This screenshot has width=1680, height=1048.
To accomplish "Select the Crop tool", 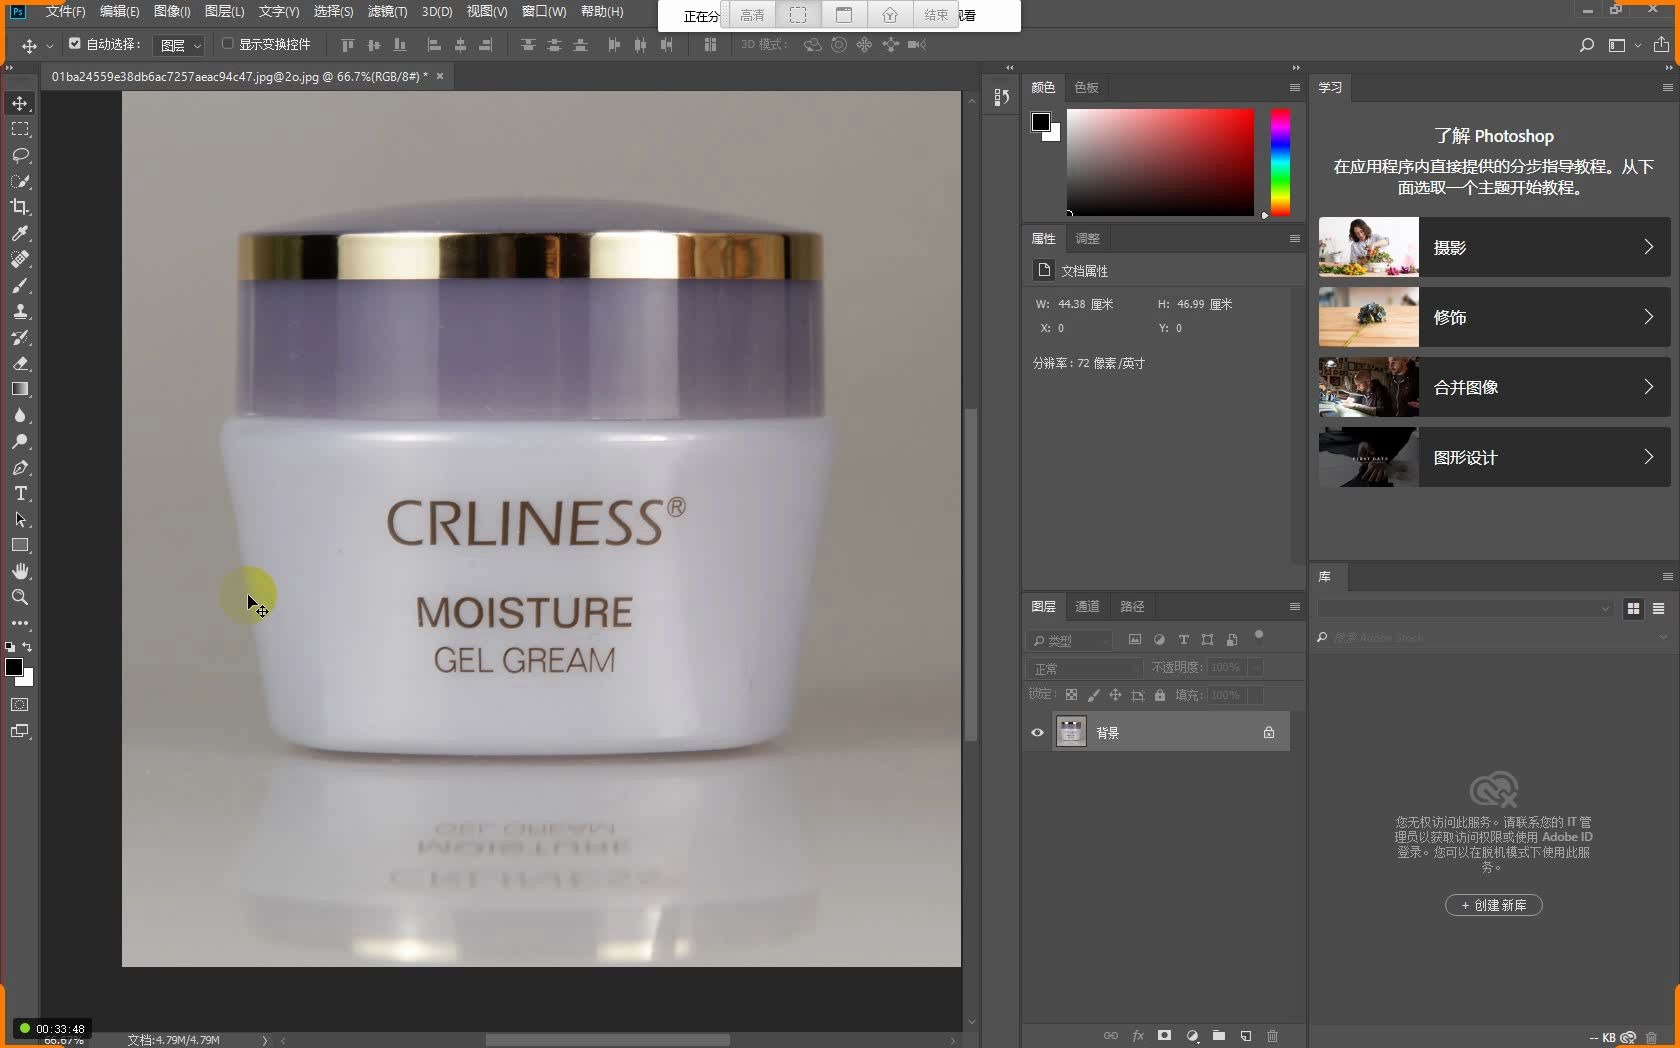I will tap(20, 207).
